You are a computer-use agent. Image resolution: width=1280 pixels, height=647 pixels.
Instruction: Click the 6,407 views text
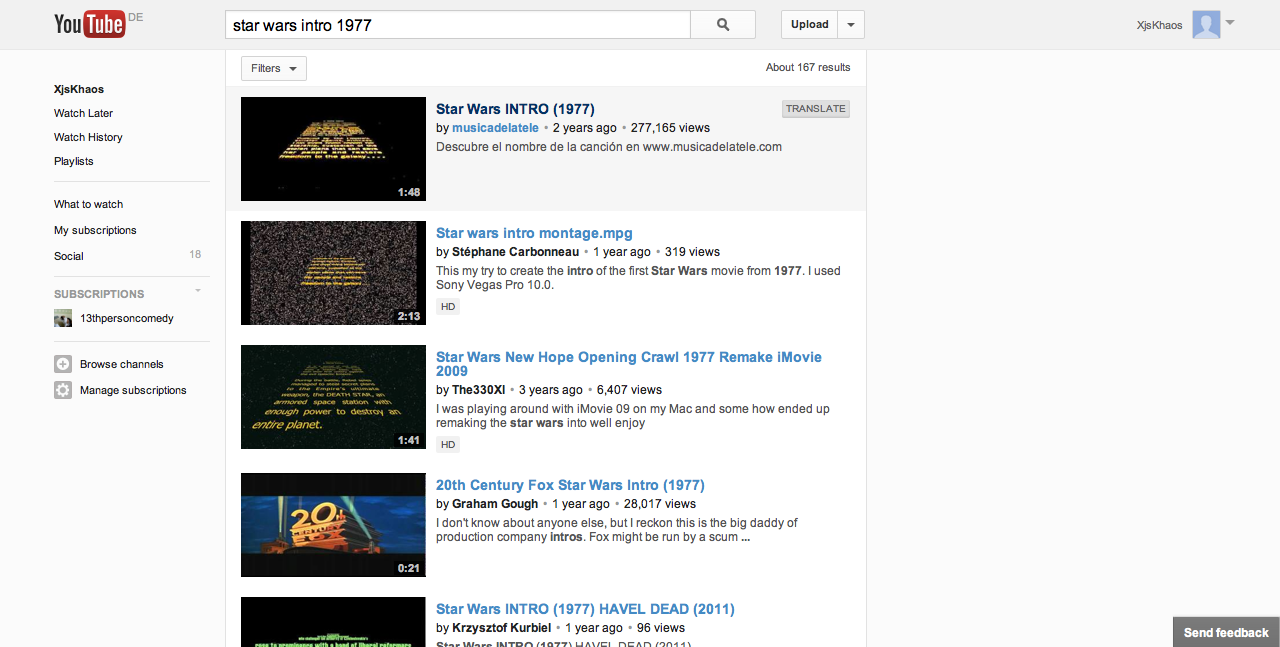pos(629,390)
